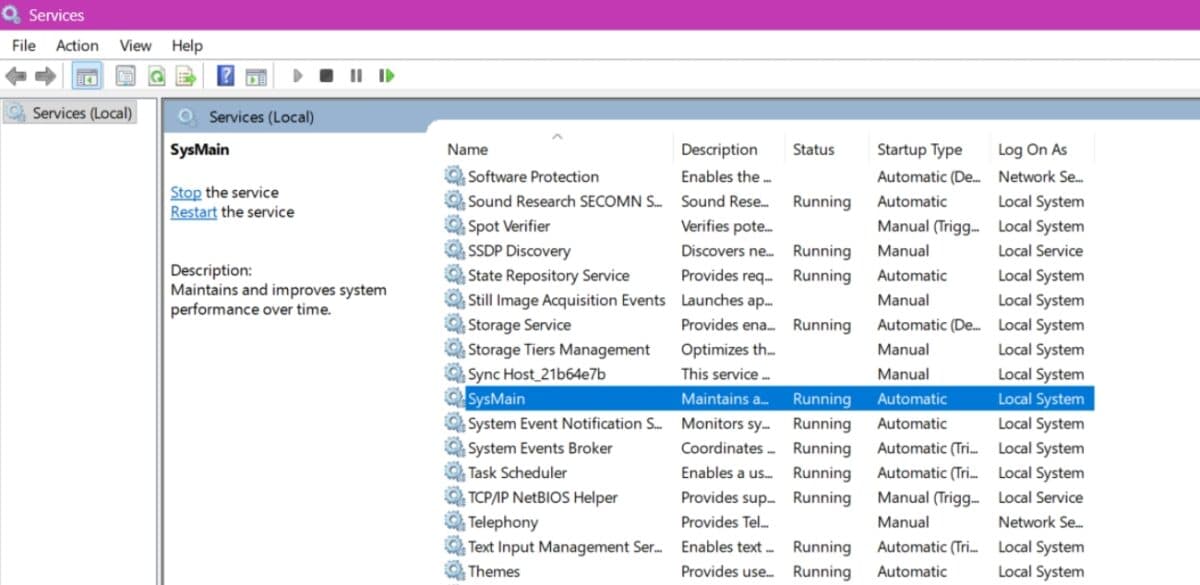Click the gear icon beside SysMain row

point(455,398)
